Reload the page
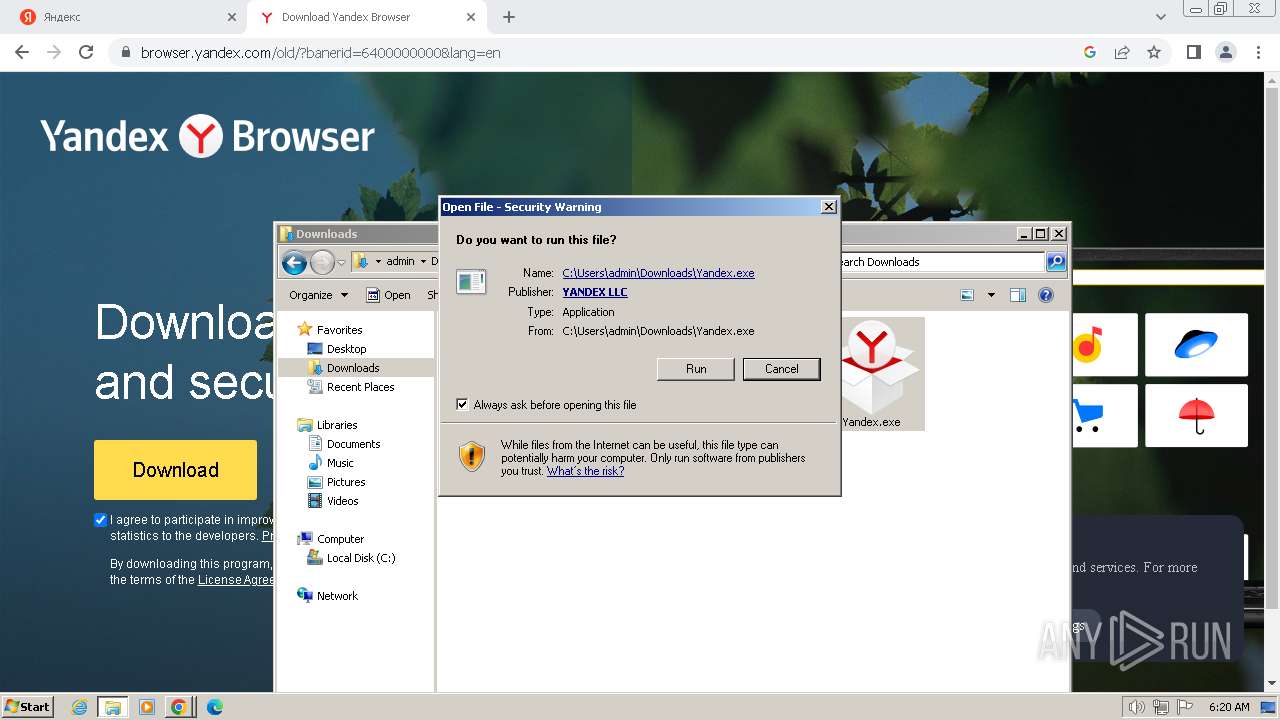Viewport: 1280px width, 720px height. pyautogui.click(x=86, y=52)
